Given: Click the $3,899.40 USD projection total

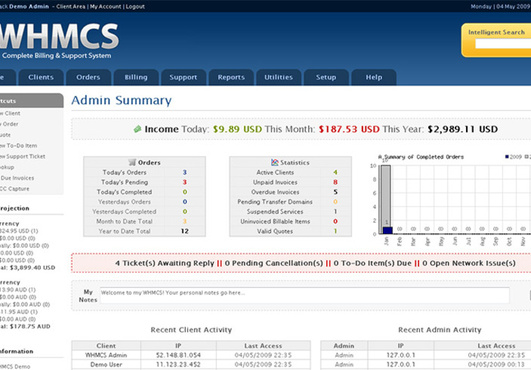Looking at the screenshot, I should point(33,267).
